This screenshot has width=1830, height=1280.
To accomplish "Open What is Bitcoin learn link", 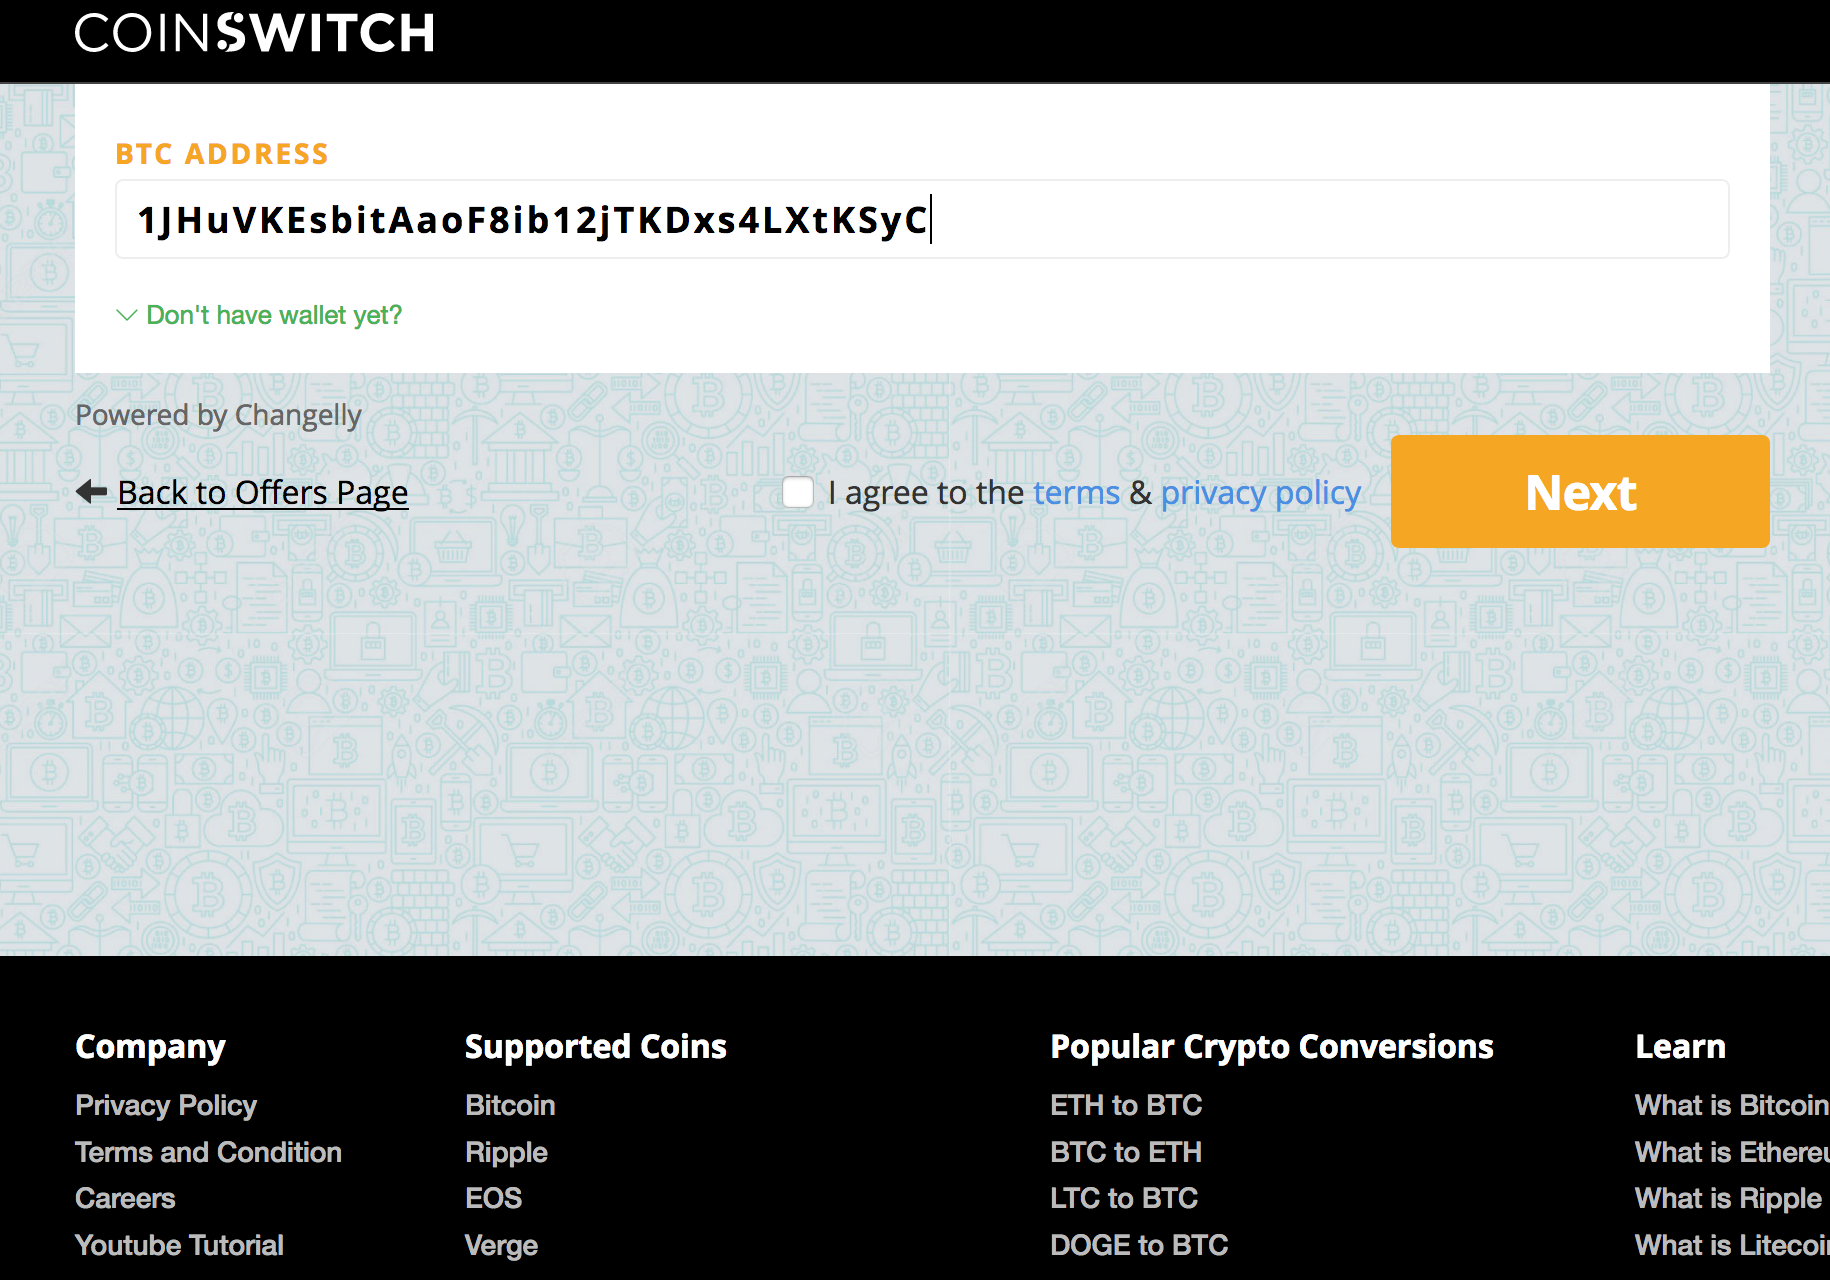I will click(x=1732, y=1105).
